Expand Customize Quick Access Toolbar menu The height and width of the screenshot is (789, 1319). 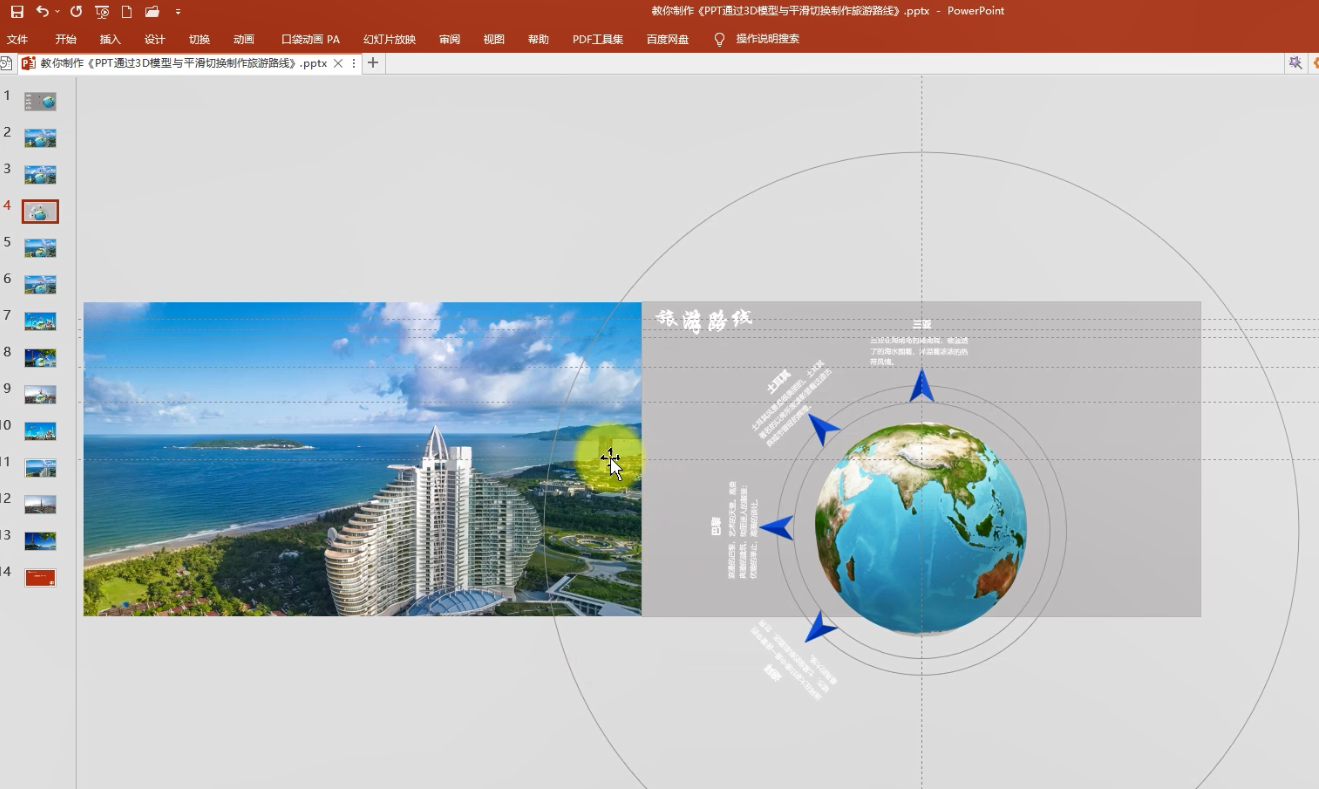point(178,12)
